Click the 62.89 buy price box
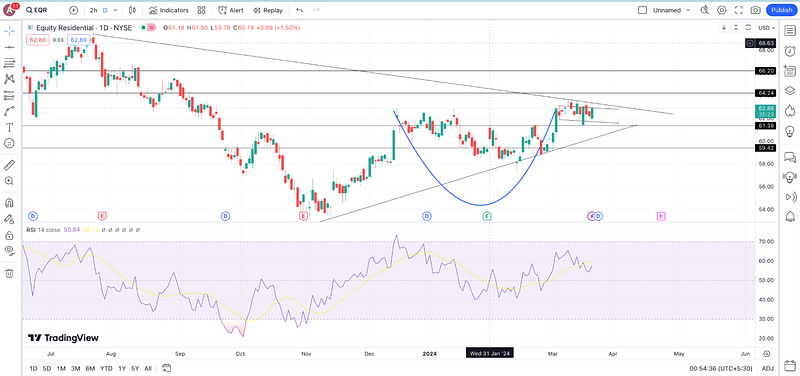800x376 pixels. click(x=79, y=40)
